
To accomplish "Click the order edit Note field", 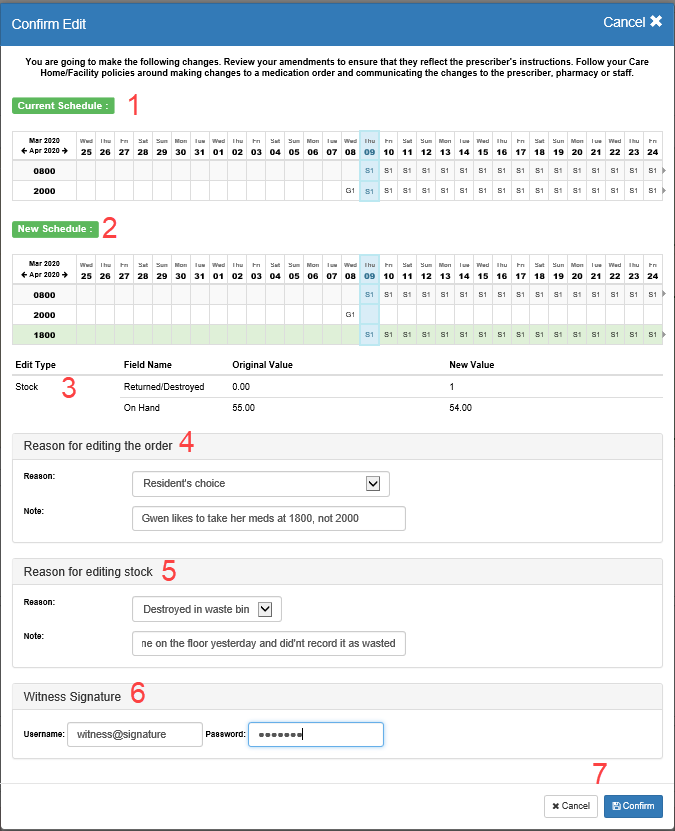I will tap(268, 518).
